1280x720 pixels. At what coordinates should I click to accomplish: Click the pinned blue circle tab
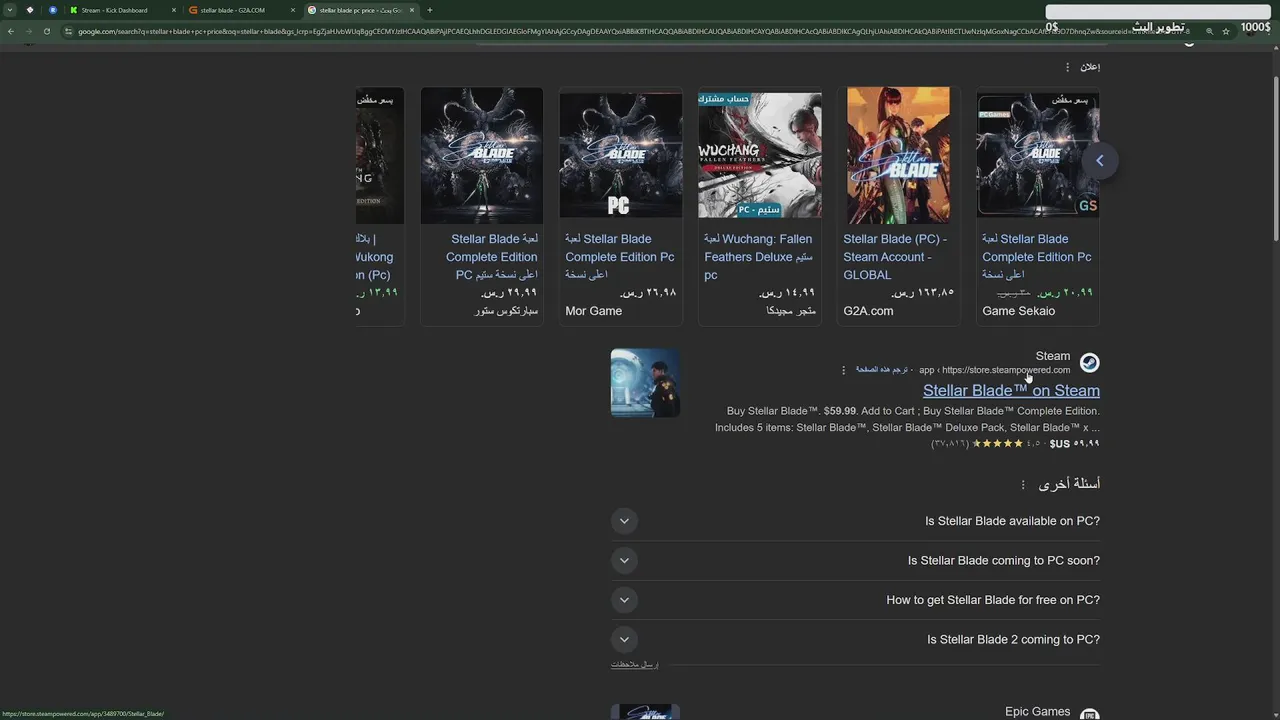click(x=53, y=10)
